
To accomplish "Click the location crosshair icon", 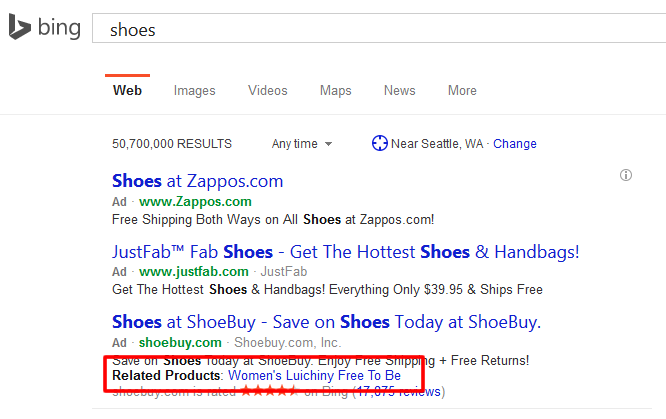I will pyautogui.click(x=379, y=143).
